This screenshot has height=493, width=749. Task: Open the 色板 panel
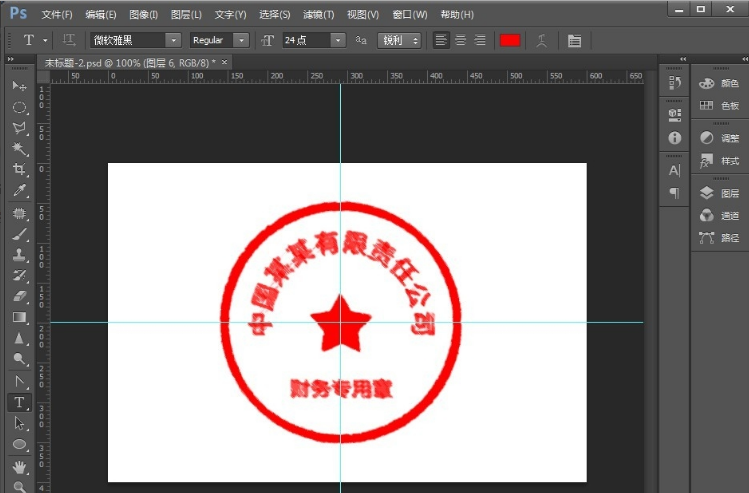coord(719,106)
